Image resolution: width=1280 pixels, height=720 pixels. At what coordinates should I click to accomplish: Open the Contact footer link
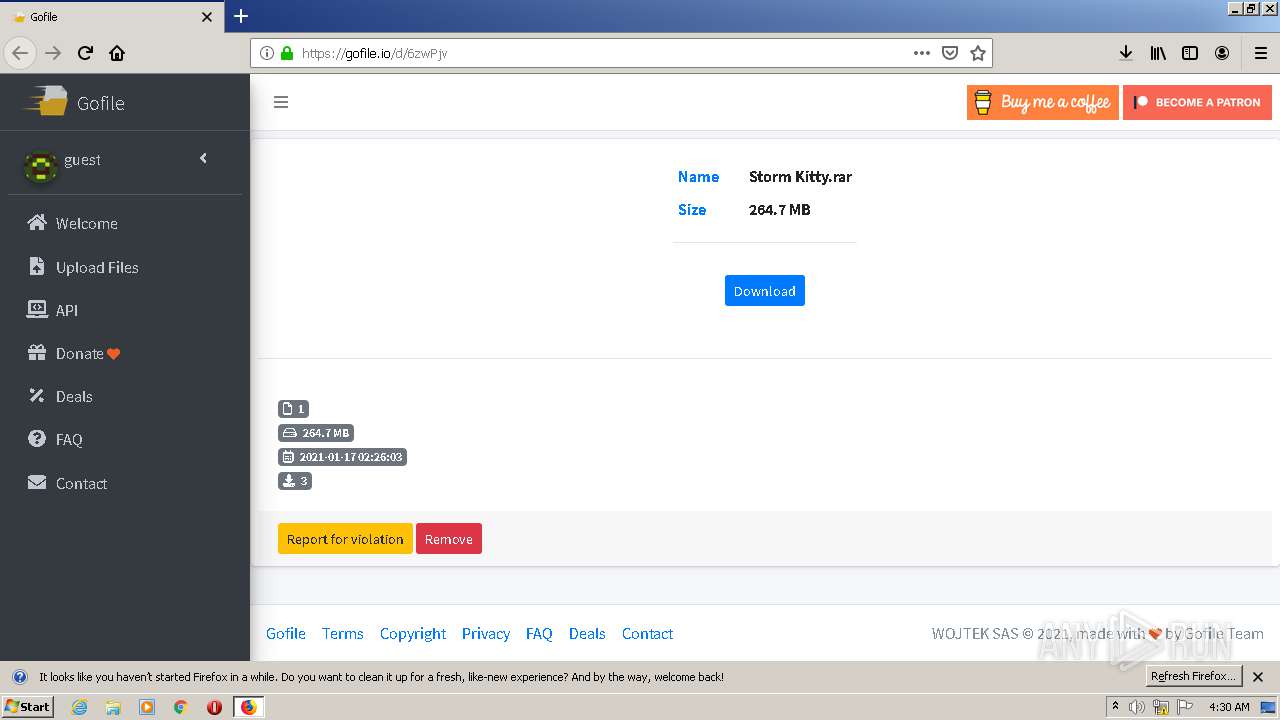point(647,634)
